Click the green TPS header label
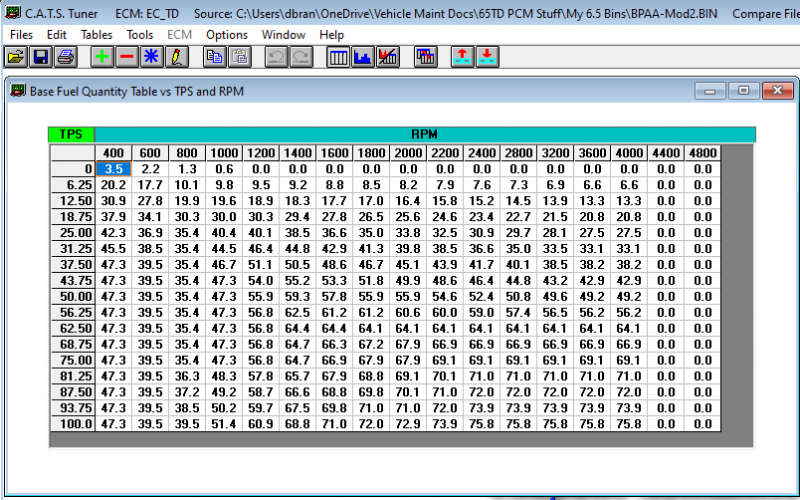Screen dimensions: 800x500 tap(71, 134)
